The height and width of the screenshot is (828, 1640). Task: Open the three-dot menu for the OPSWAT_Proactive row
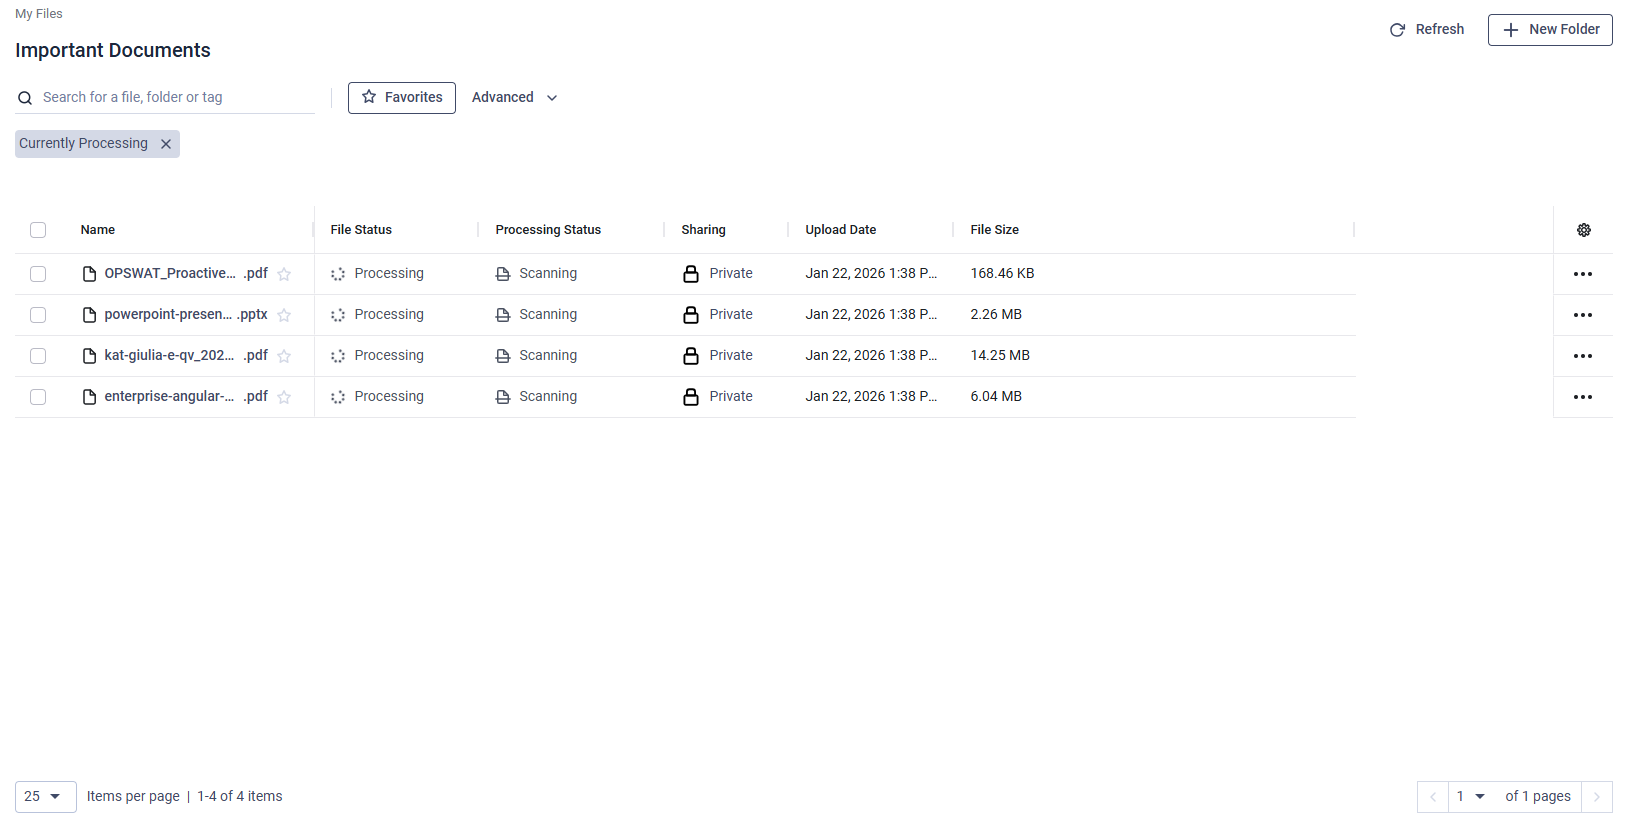point(1582,274)
